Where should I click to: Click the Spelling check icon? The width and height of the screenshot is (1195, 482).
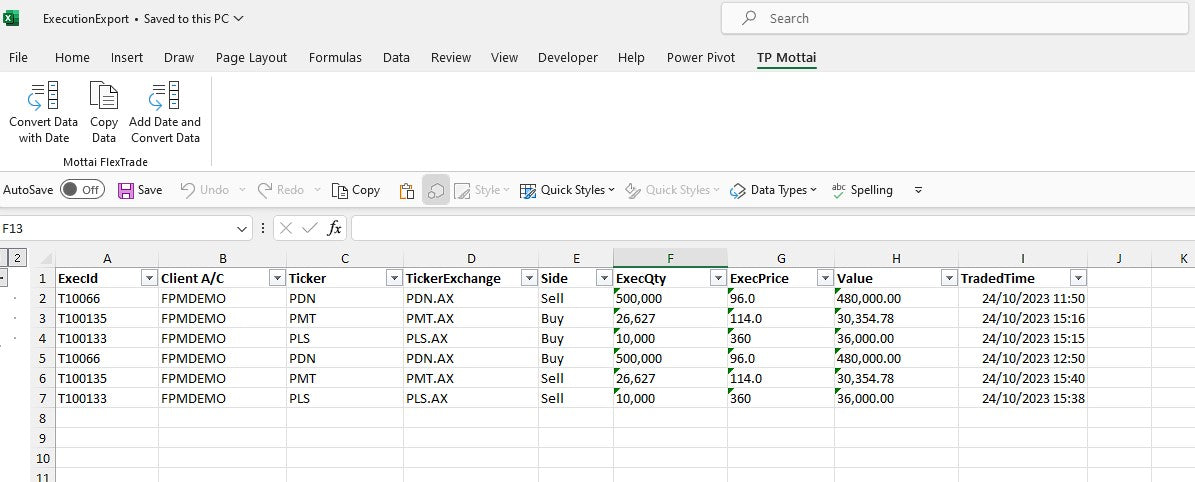839,191
